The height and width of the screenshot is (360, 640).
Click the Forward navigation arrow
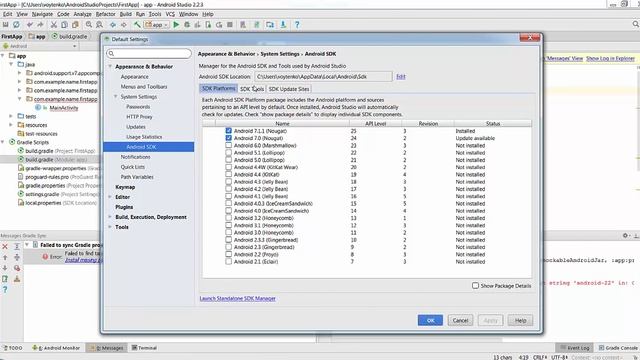[x=123, y=25]
